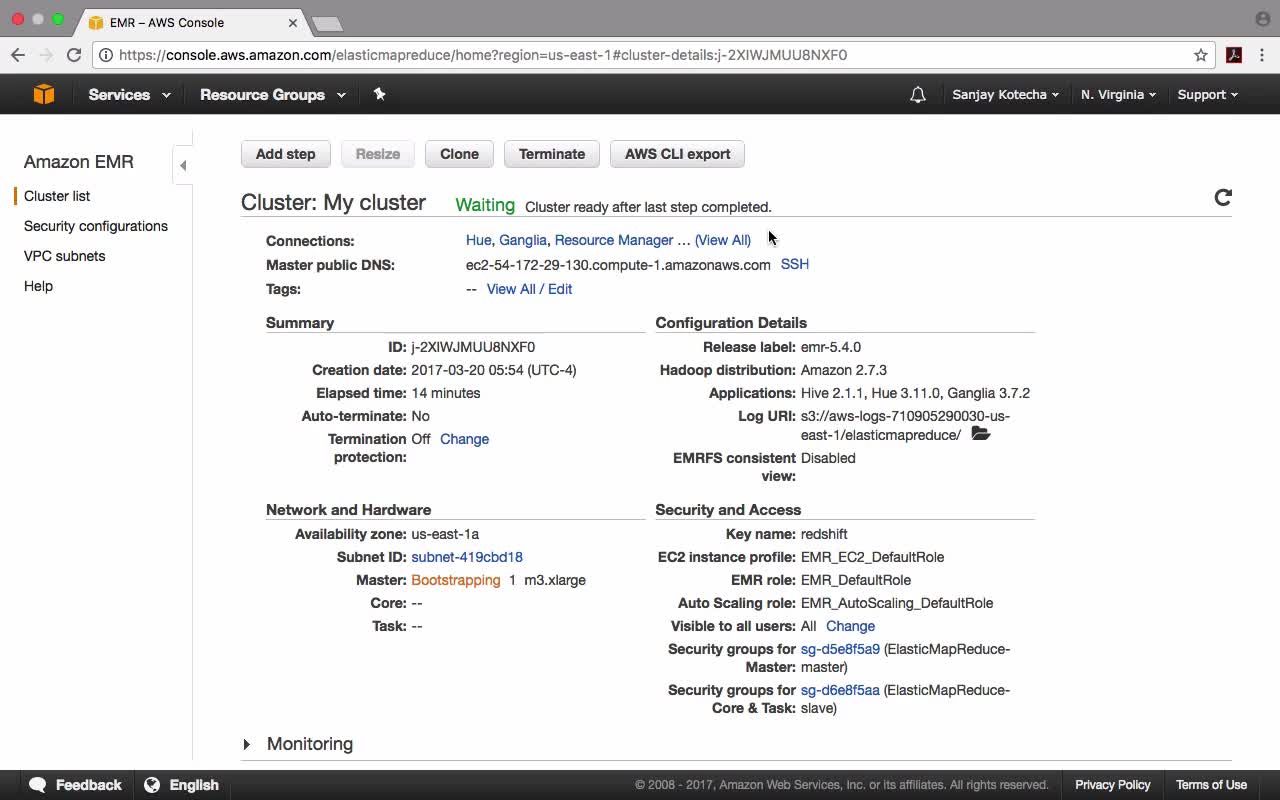Open Cluster list in the sidebar
The height and width of the screenshot is (800, 1280).
pyautogui.click(x=57, y=196)
